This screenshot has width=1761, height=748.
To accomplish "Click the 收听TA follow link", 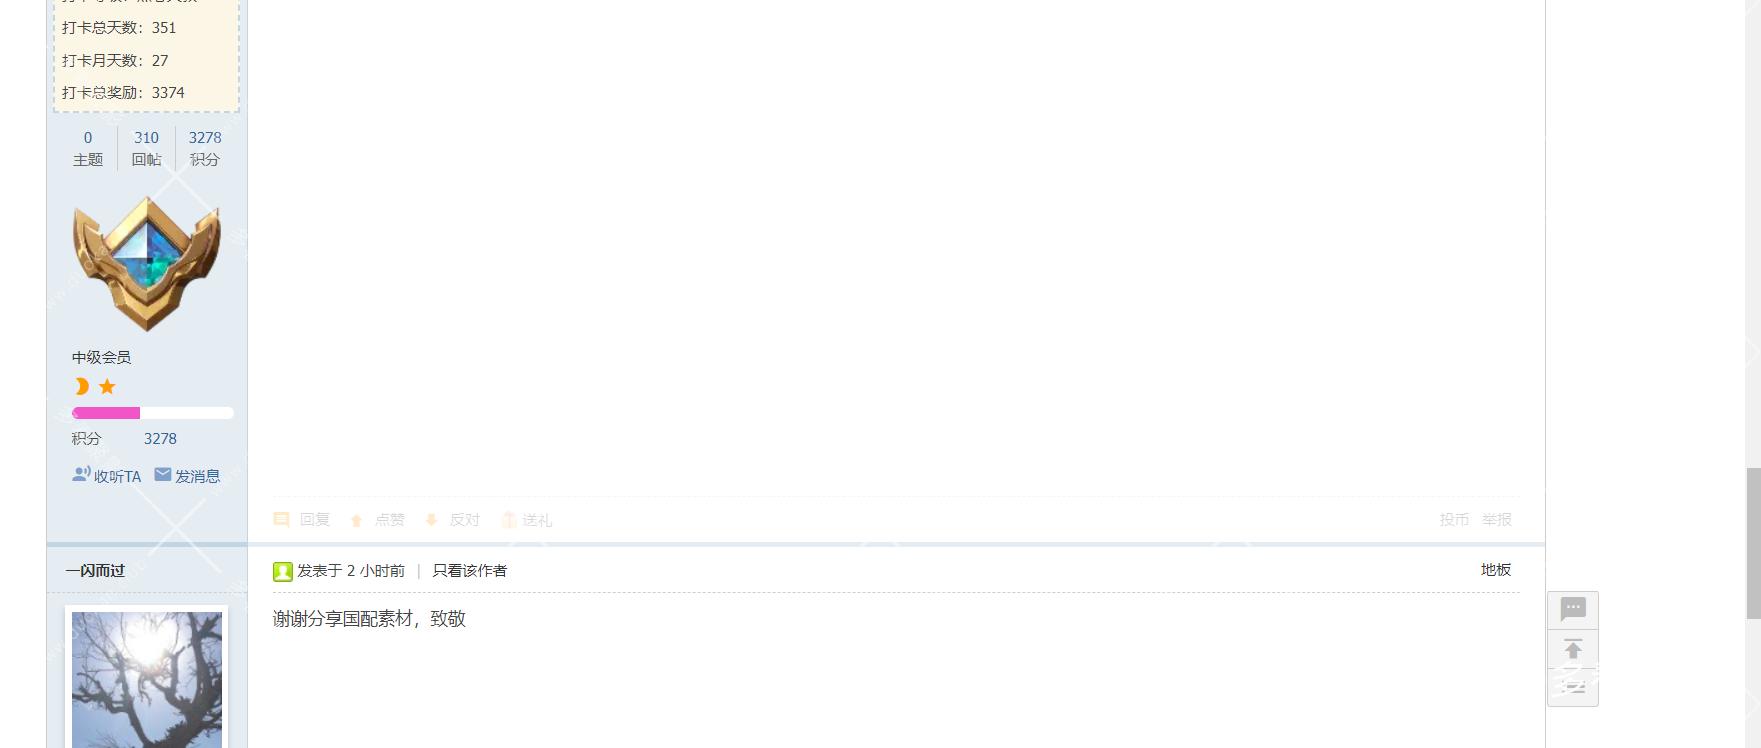I will coord(107,476).
